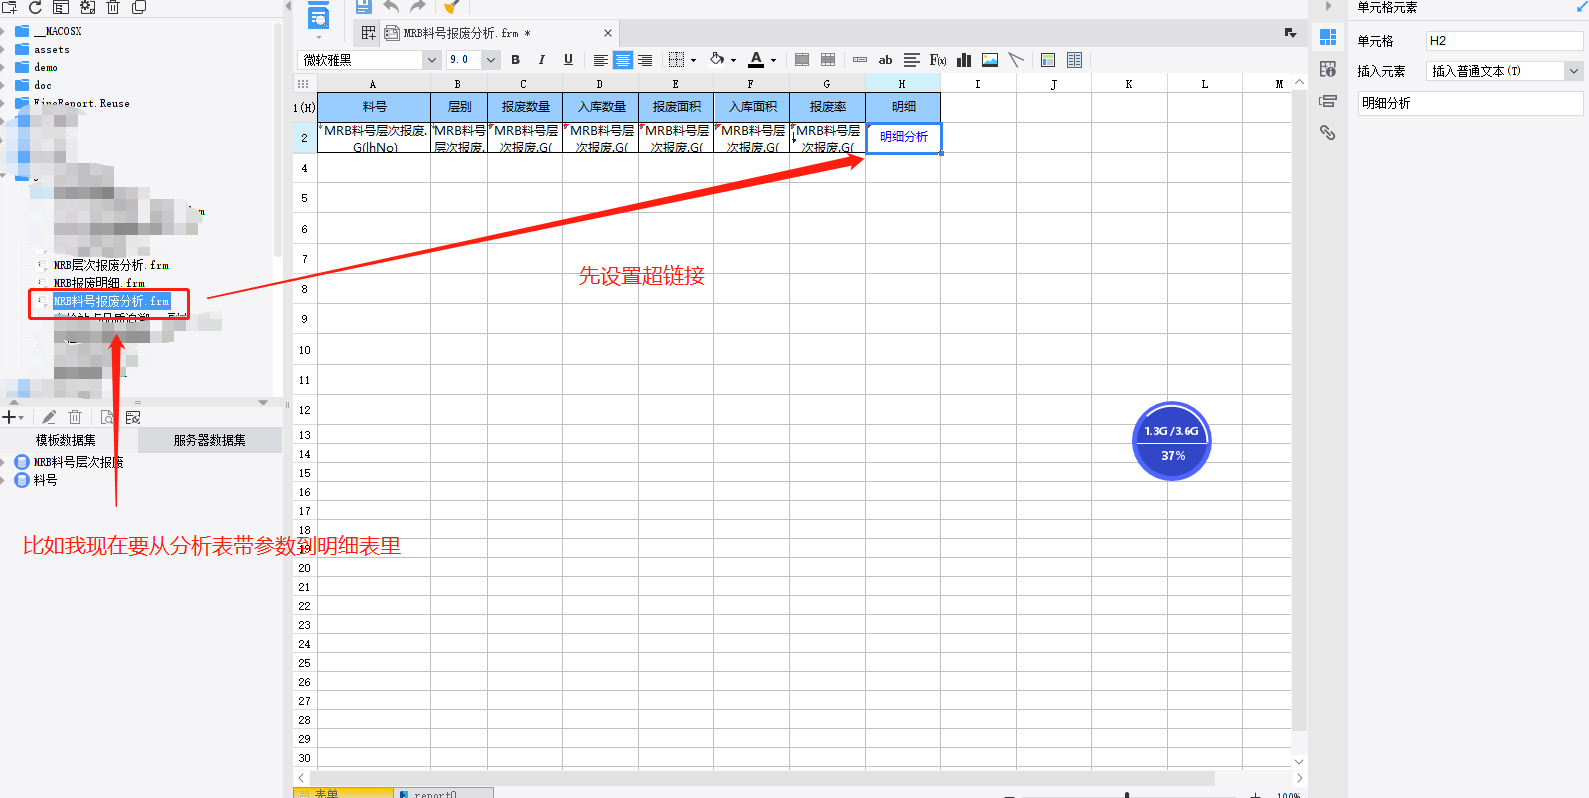Image resolution: width=1589 pixels, height=798 pixels.
Task: Insert formula with the F(x) icon
Action: (938, 60)
